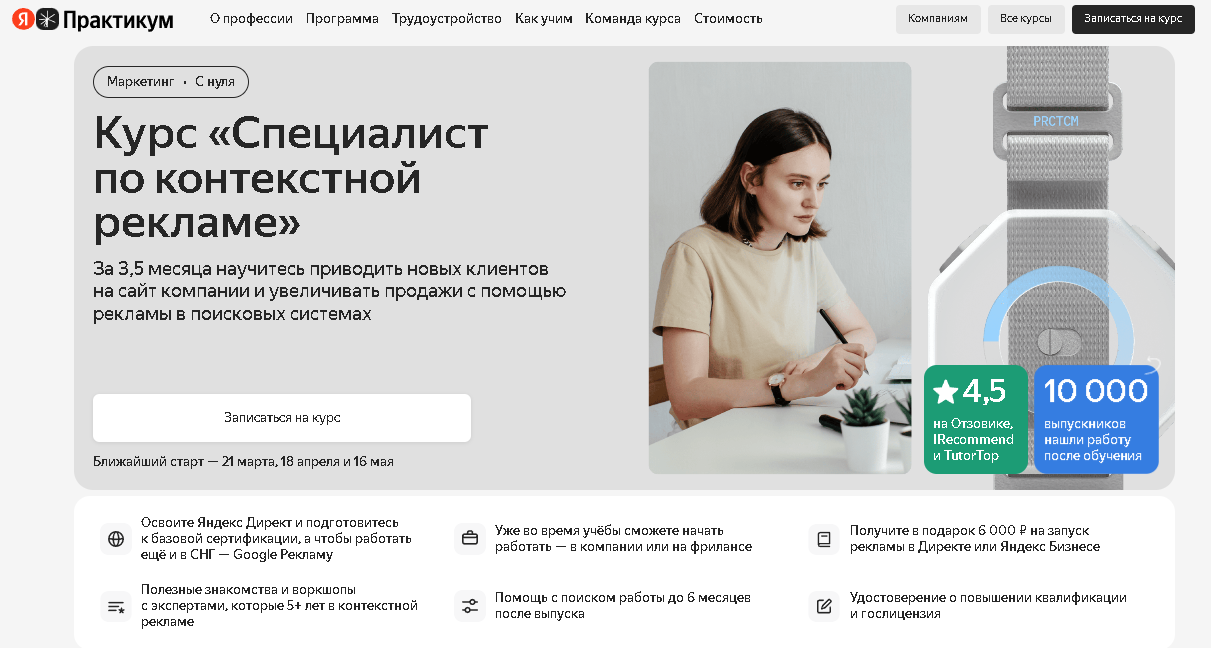The height and width of the screenshot is (648, 1211).
Task: Click the book icon near 6 000 ₽ gift
Action: click(x=824, y=539)
